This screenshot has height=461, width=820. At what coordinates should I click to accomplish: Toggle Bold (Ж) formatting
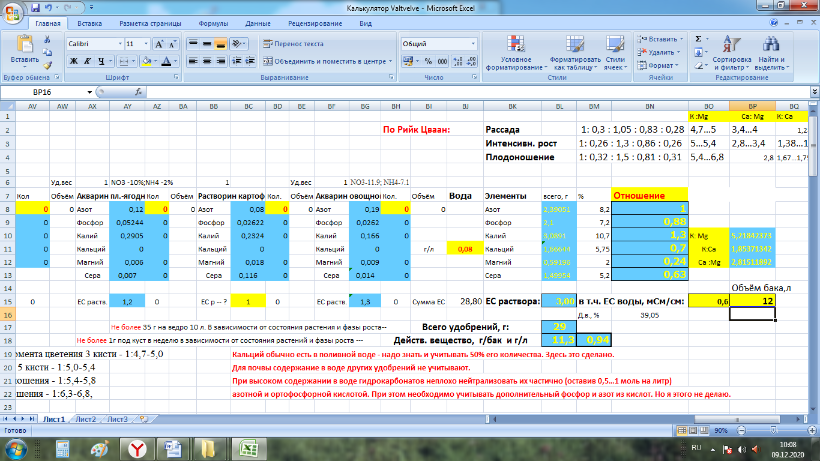[x=73, y=60]
